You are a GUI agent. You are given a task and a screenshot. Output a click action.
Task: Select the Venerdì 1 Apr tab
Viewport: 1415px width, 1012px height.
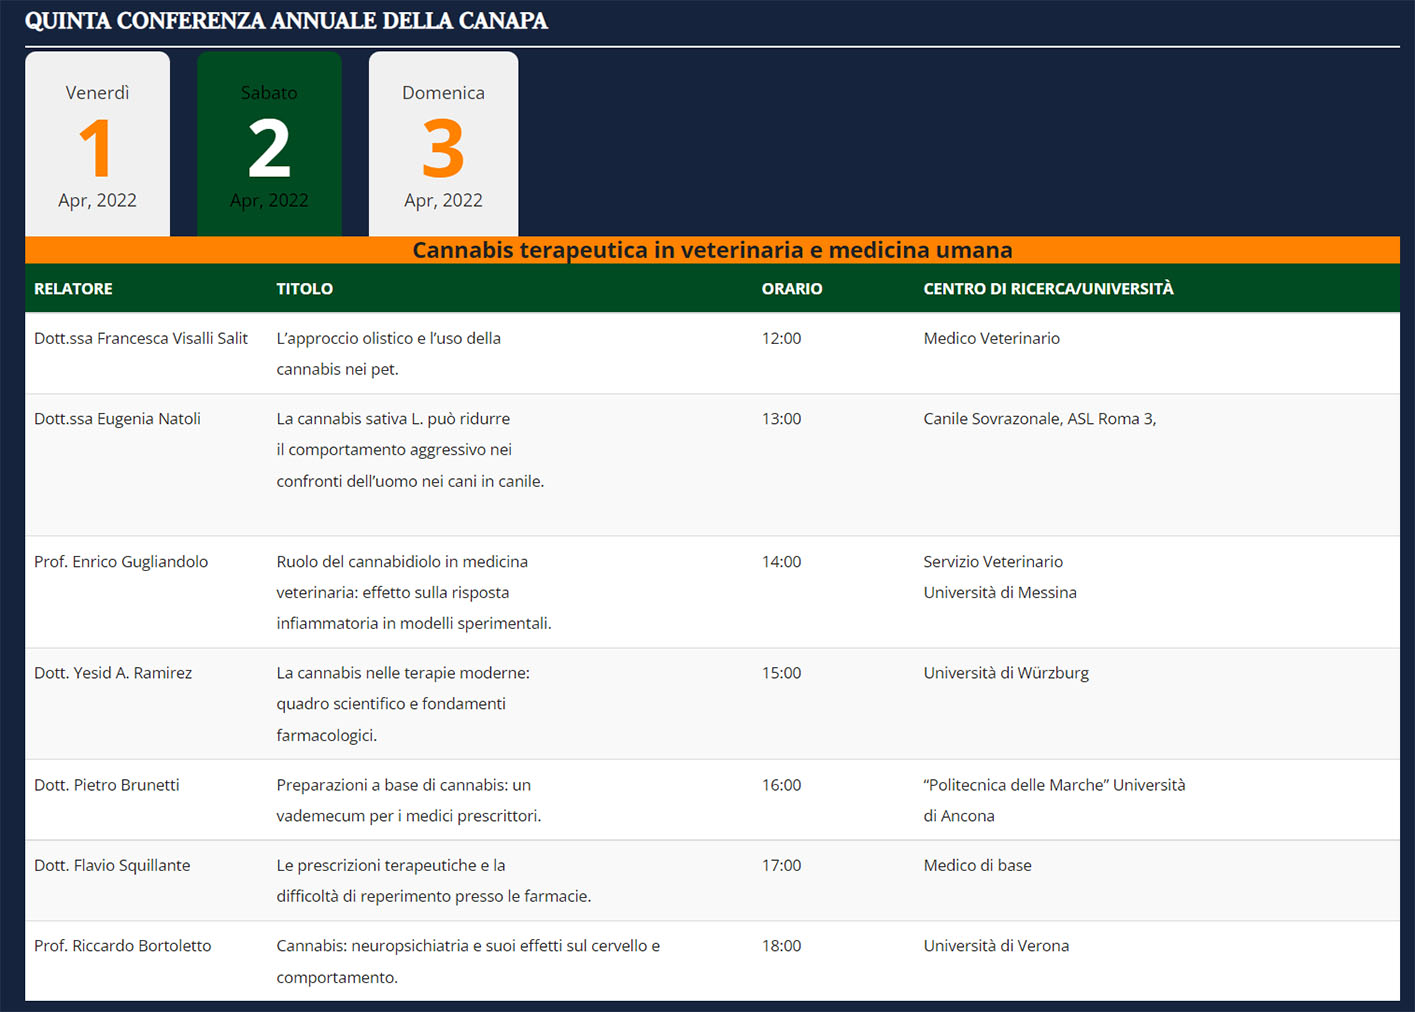[x=97, y=145]
